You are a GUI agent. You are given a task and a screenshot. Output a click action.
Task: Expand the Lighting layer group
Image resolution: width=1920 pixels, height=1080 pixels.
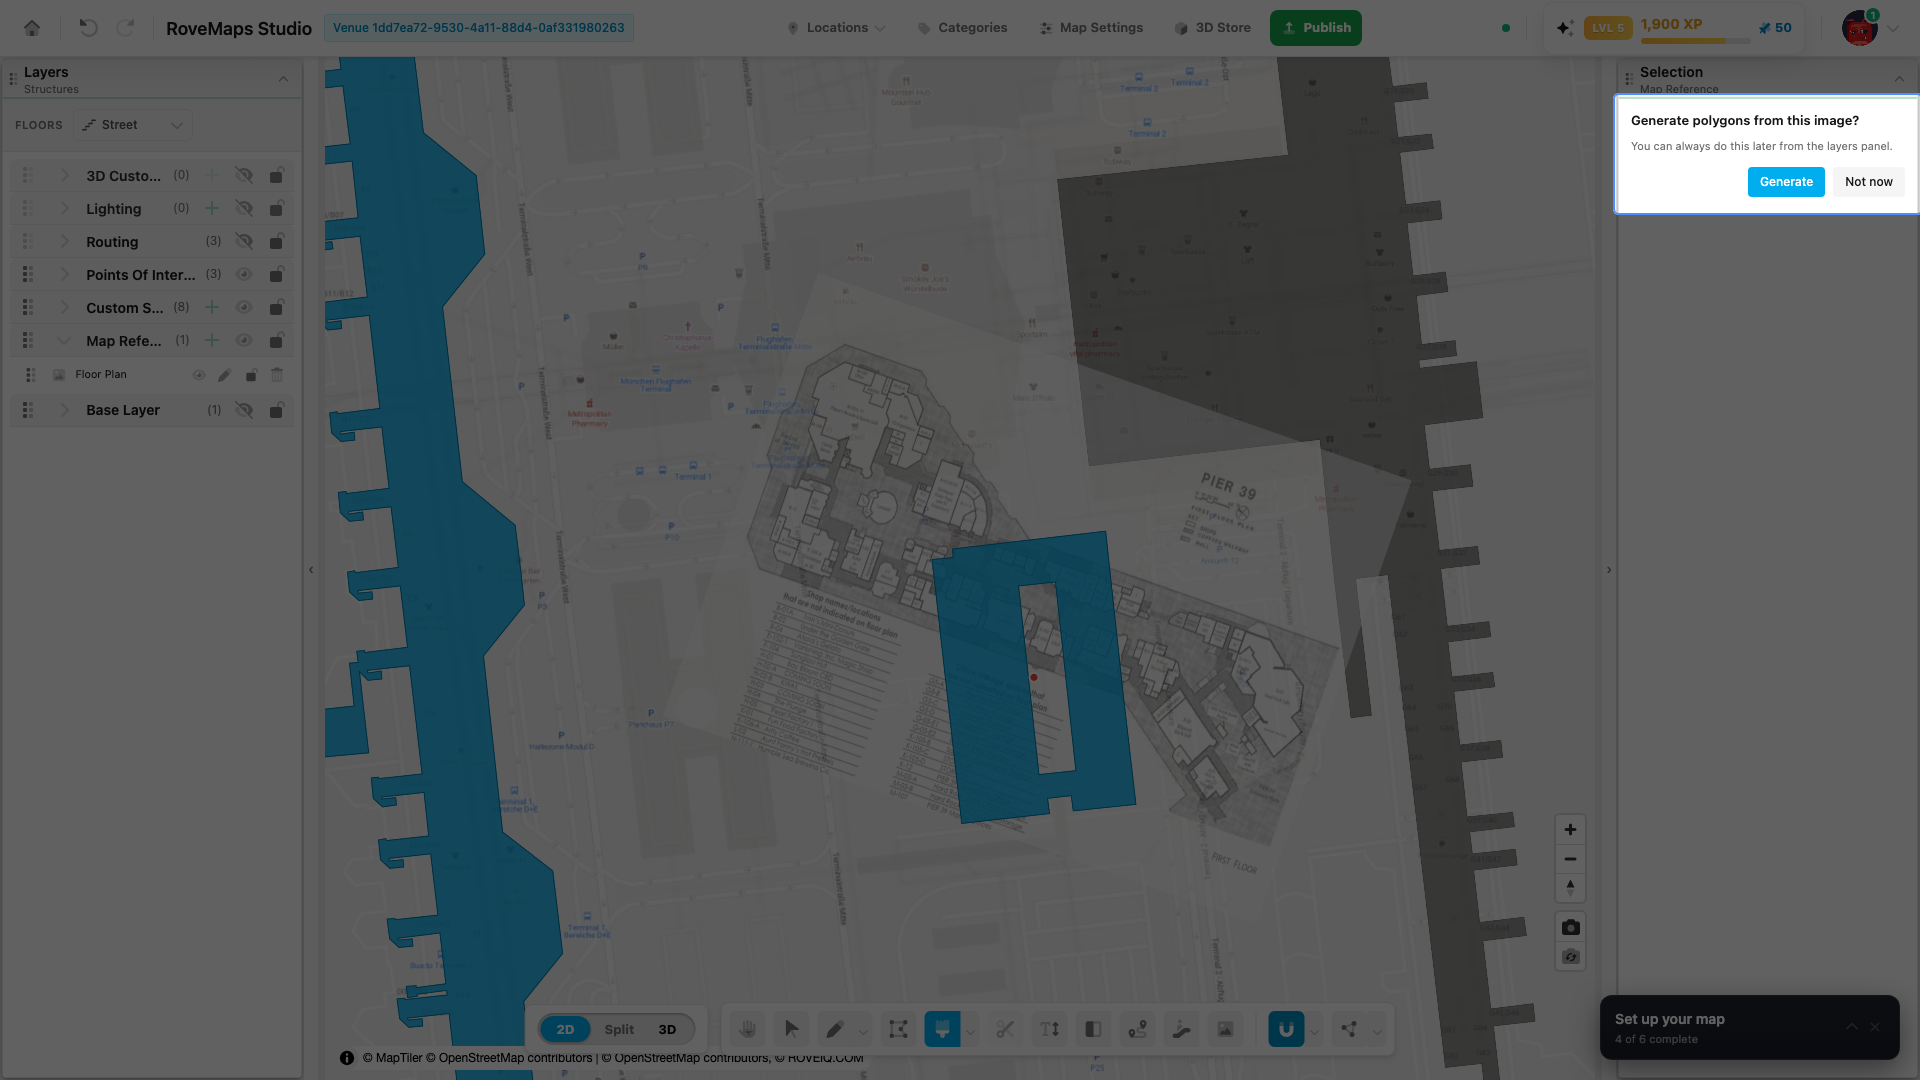tap(65, 208)
